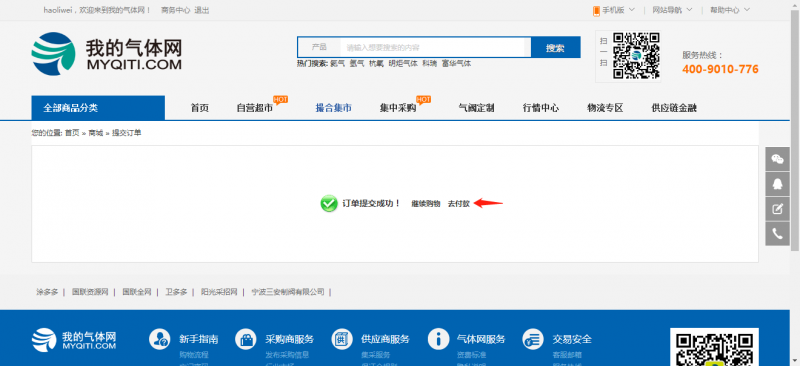Viewport: 800px width, 366px height.
Task: Open the 全部商品分类 category menu
Action: pos(98,108)
